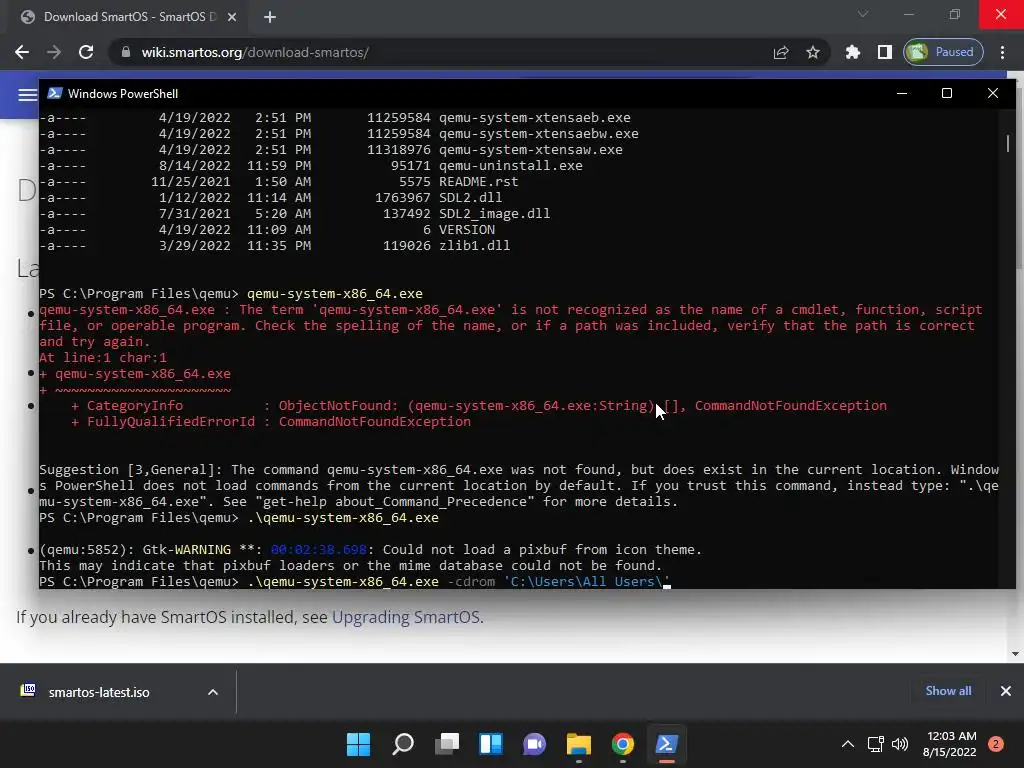Select the Download SmartOS tab
Screen dimensions: 1024x768
pyautogui.click(x=124, y=17)
